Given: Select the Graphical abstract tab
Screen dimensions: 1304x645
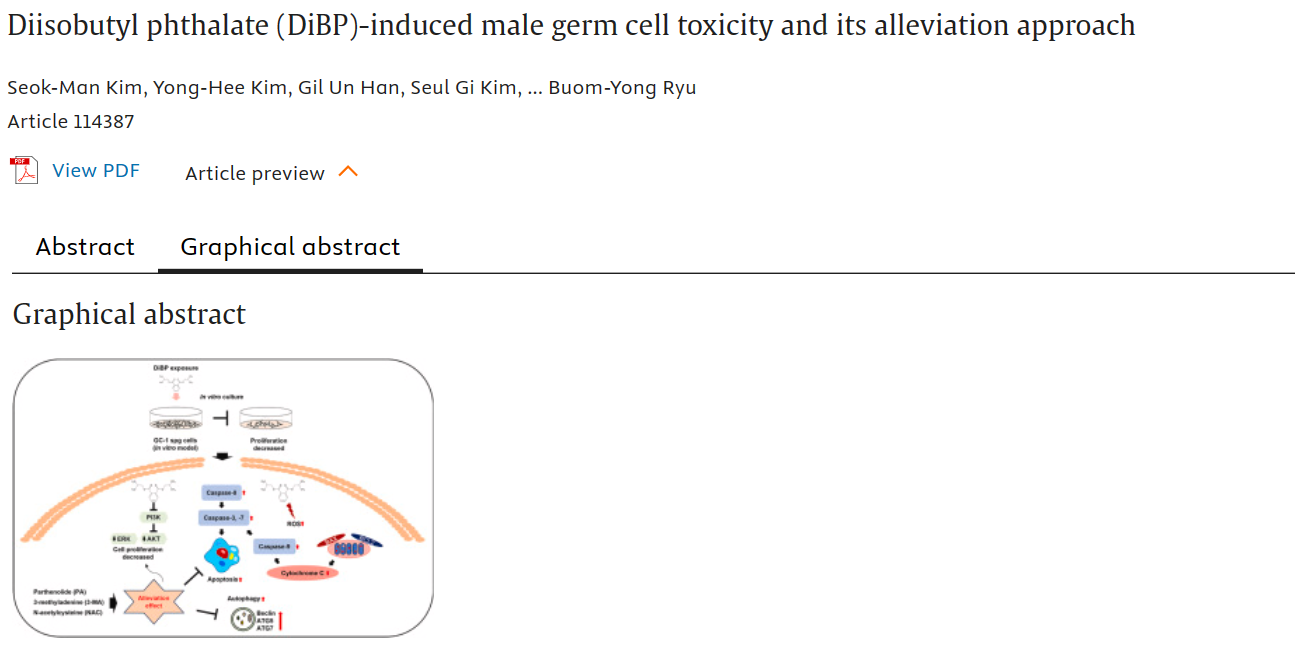Looking at the screenshot, I should tap(290, 247).
